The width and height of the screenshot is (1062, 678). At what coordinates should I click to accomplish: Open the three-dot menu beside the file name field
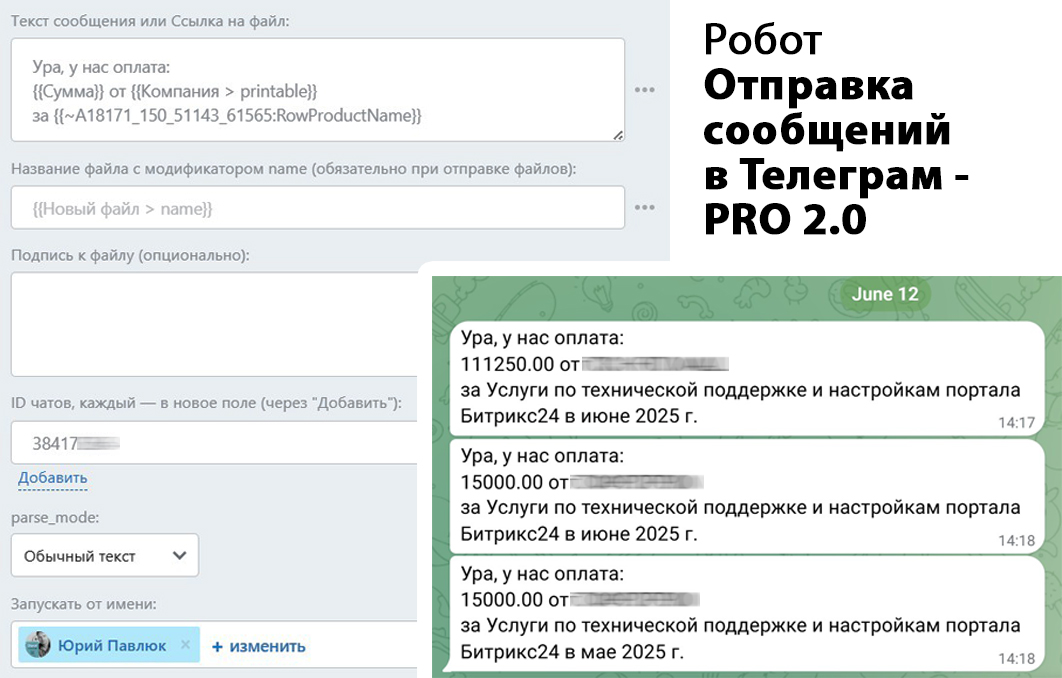[x=644, y=207]
